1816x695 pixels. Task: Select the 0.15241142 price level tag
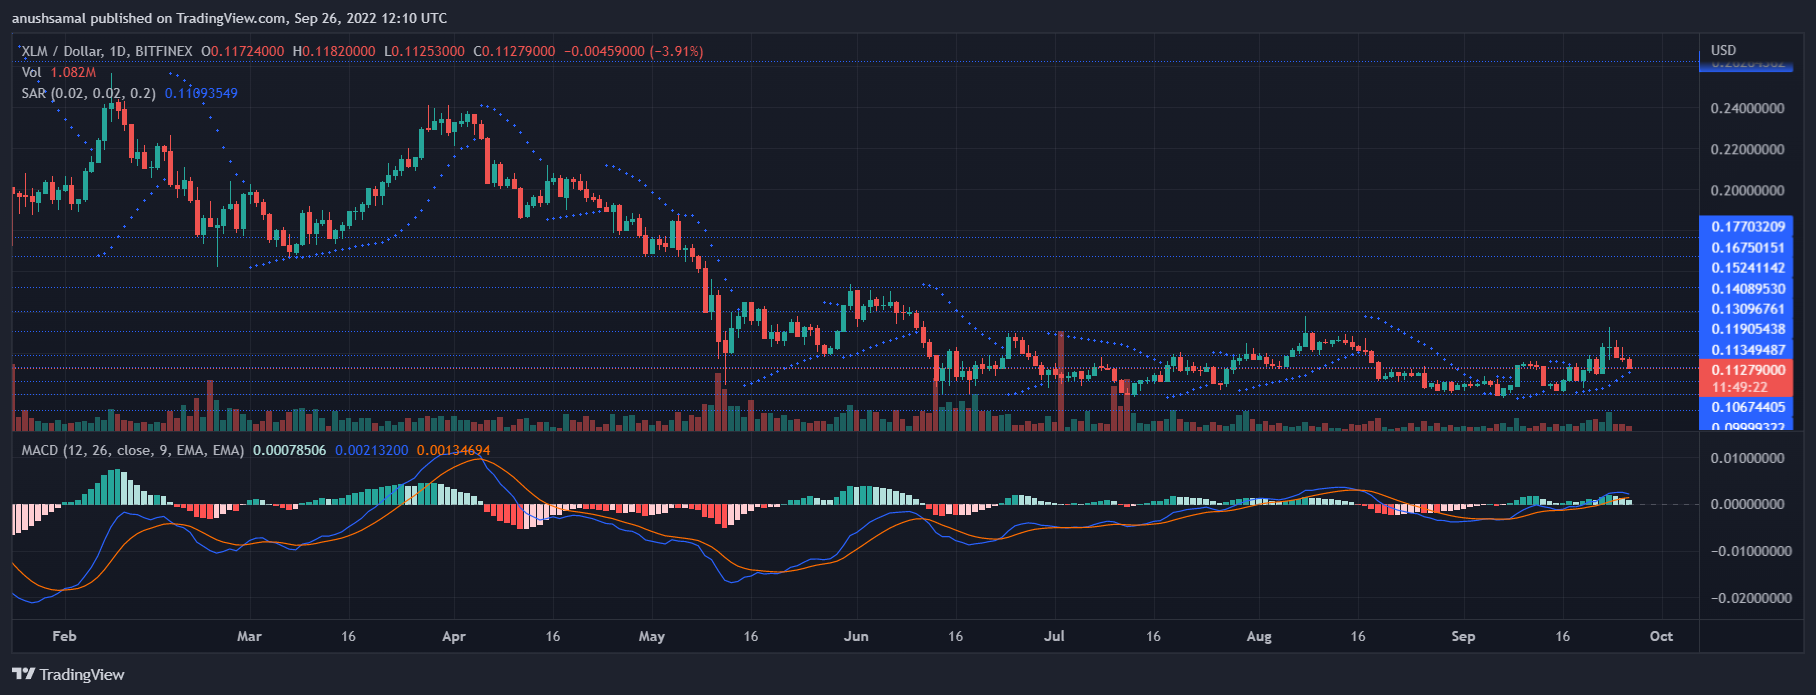pos(1747,268)
